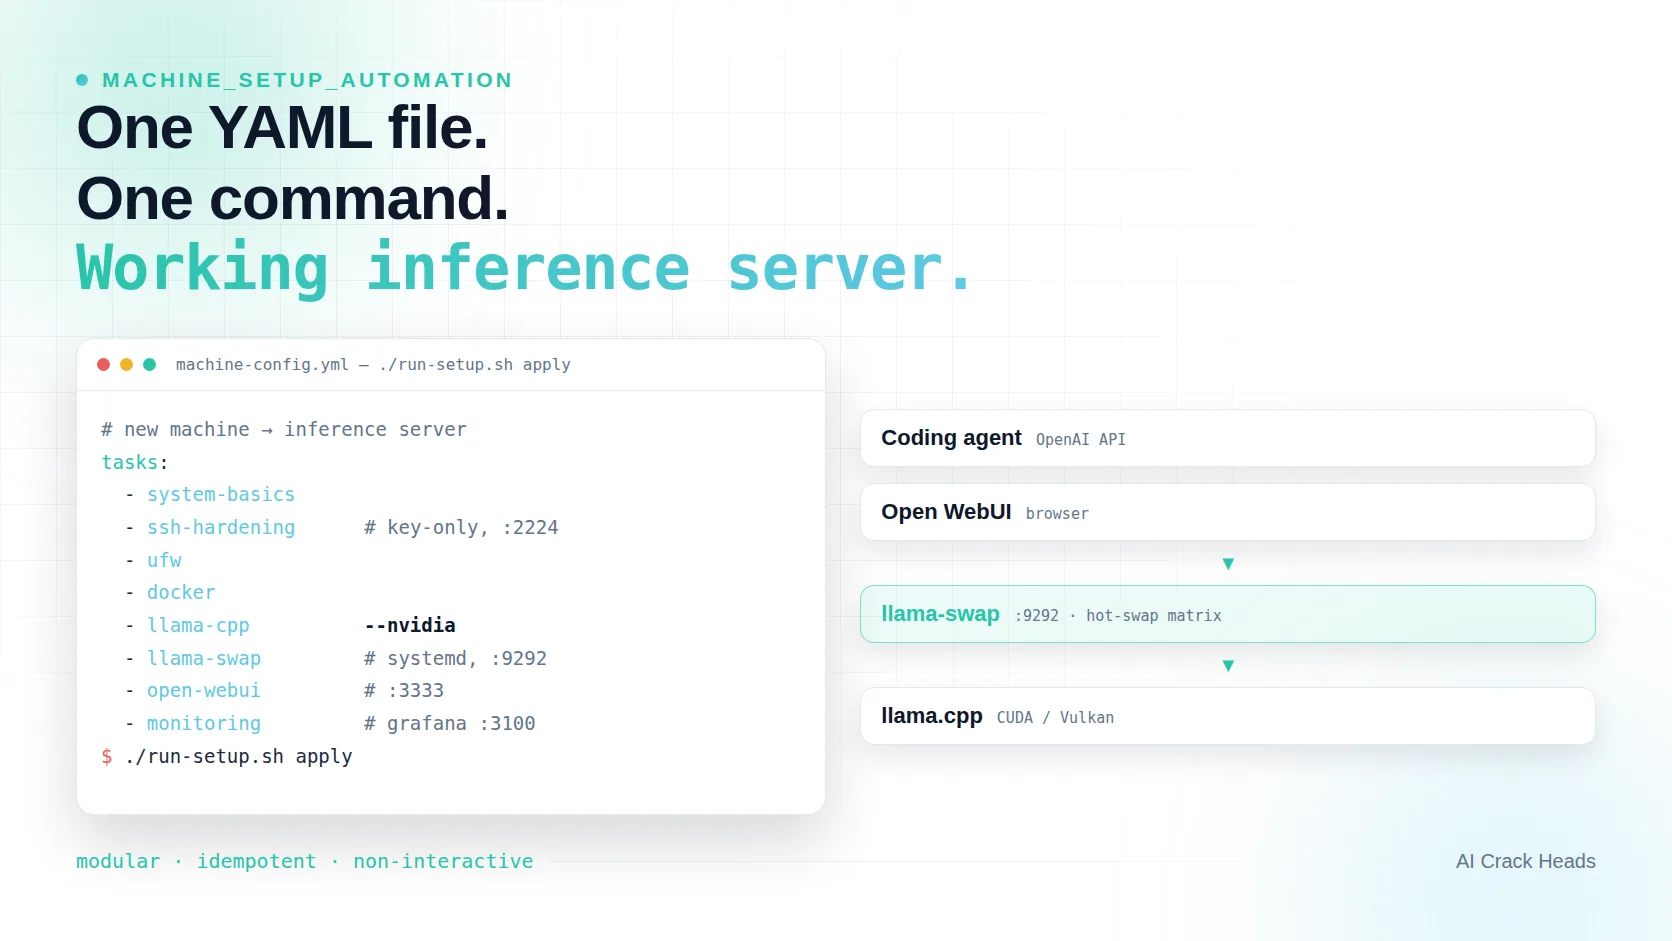Click the ufw task entry
This screenshot has height=941, width=1672.
point(164,560)
